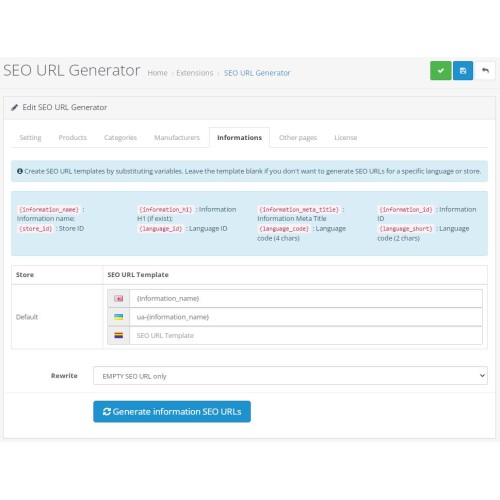Open the Rewrite dropdown
500x500 pixels.
[x=290, y=376]
